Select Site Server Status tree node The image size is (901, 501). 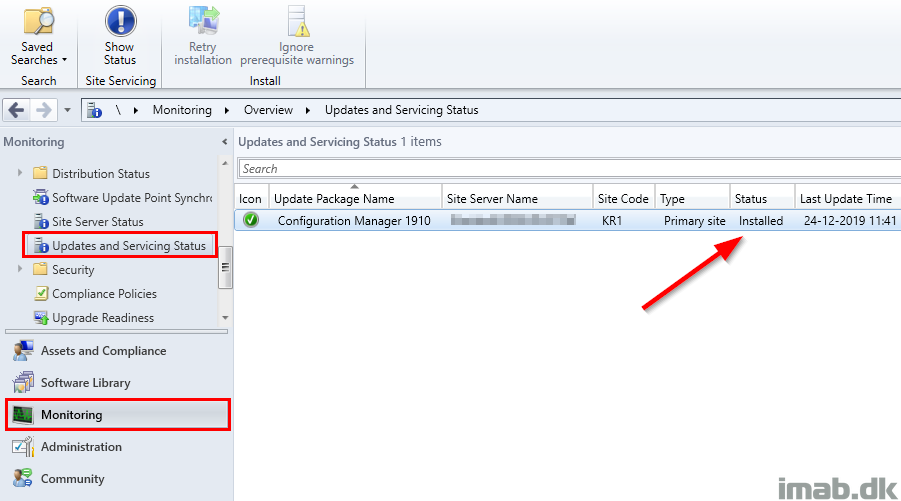pos(98,222)
